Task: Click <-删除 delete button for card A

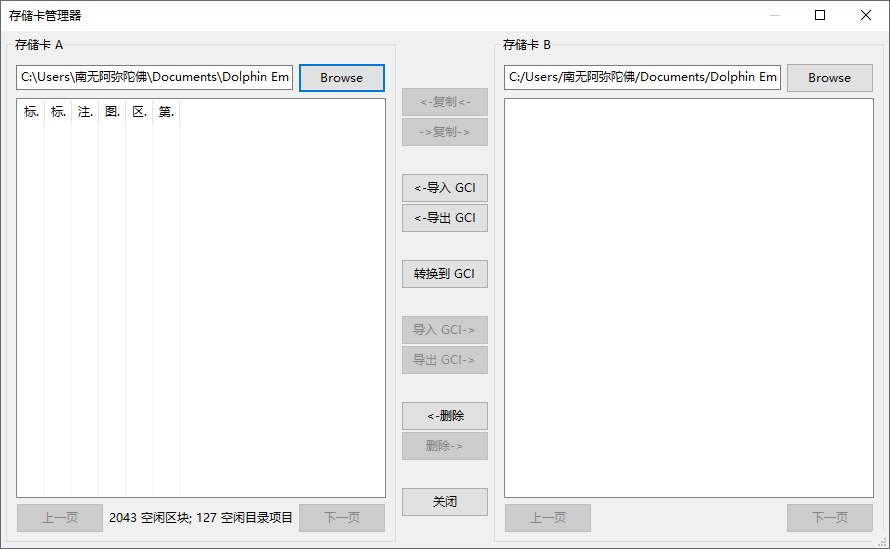Action: [445, 416]
